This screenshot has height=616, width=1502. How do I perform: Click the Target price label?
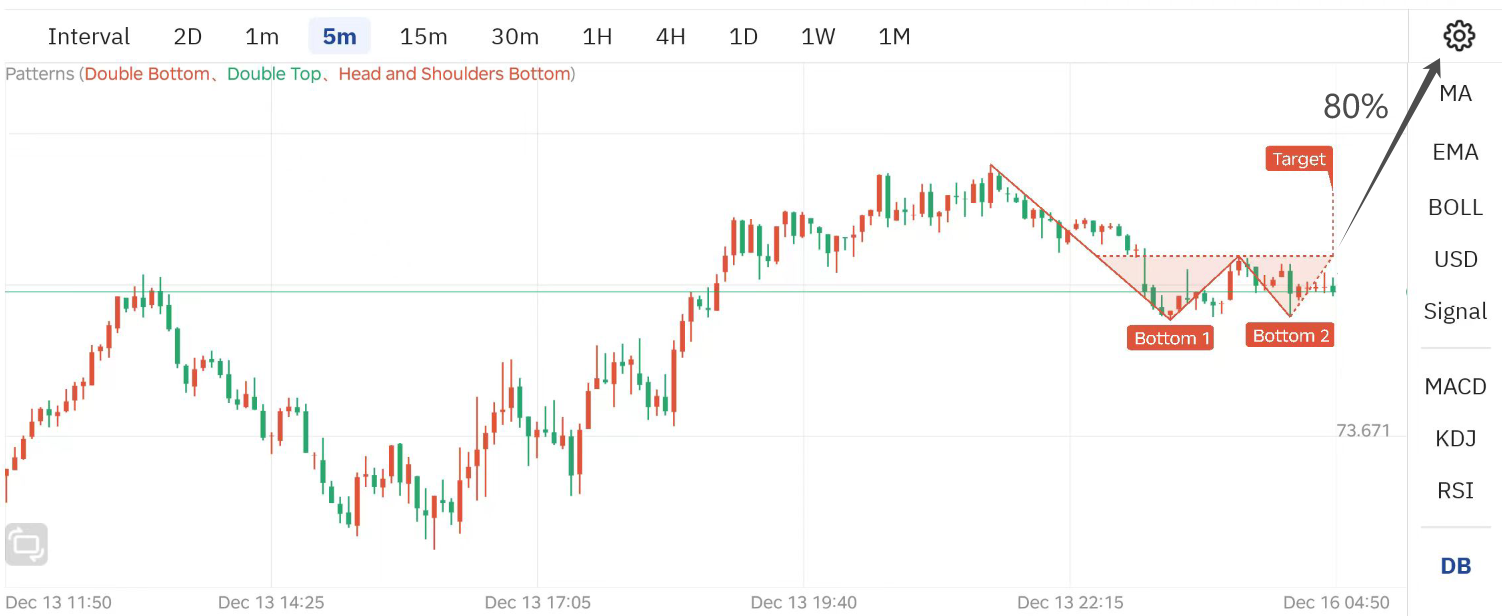coord(1298,159)
